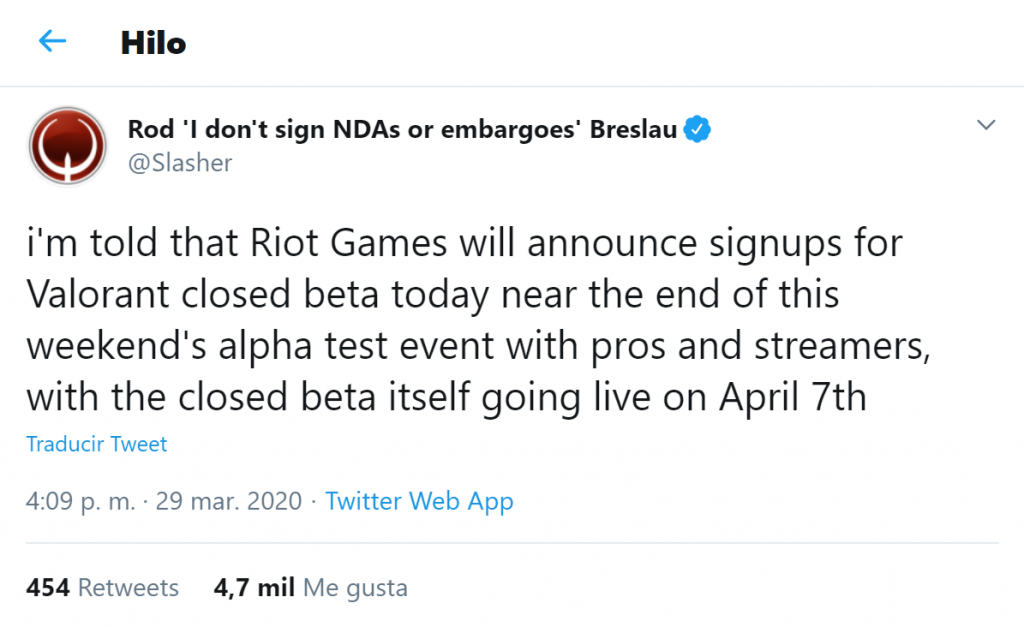
Task: Click the blue verified badge
Action: (x=697, y=129)
